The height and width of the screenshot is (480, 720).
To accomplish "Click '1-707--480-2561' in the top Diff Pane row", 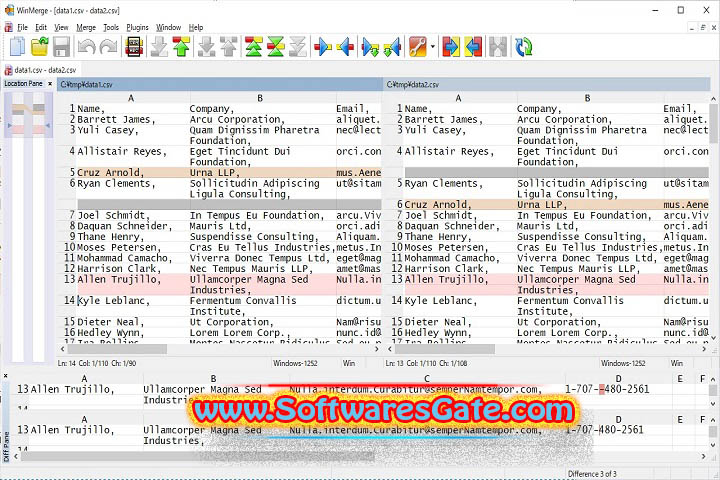I will pyautogui.click(x=607, y=390).
